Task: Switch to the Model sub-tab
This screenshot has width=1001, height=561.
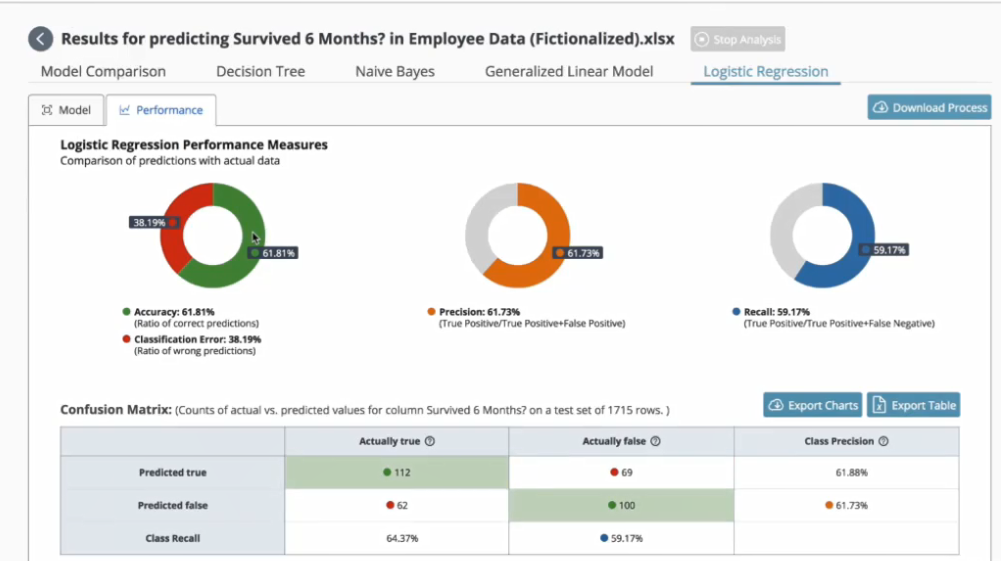Action: tap(66, 110)
